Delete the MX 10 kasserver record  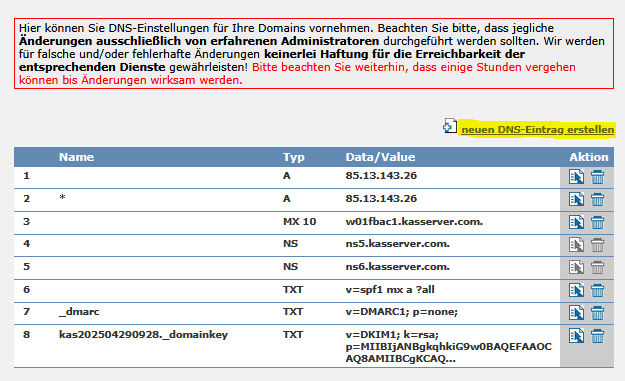point(597,222)
